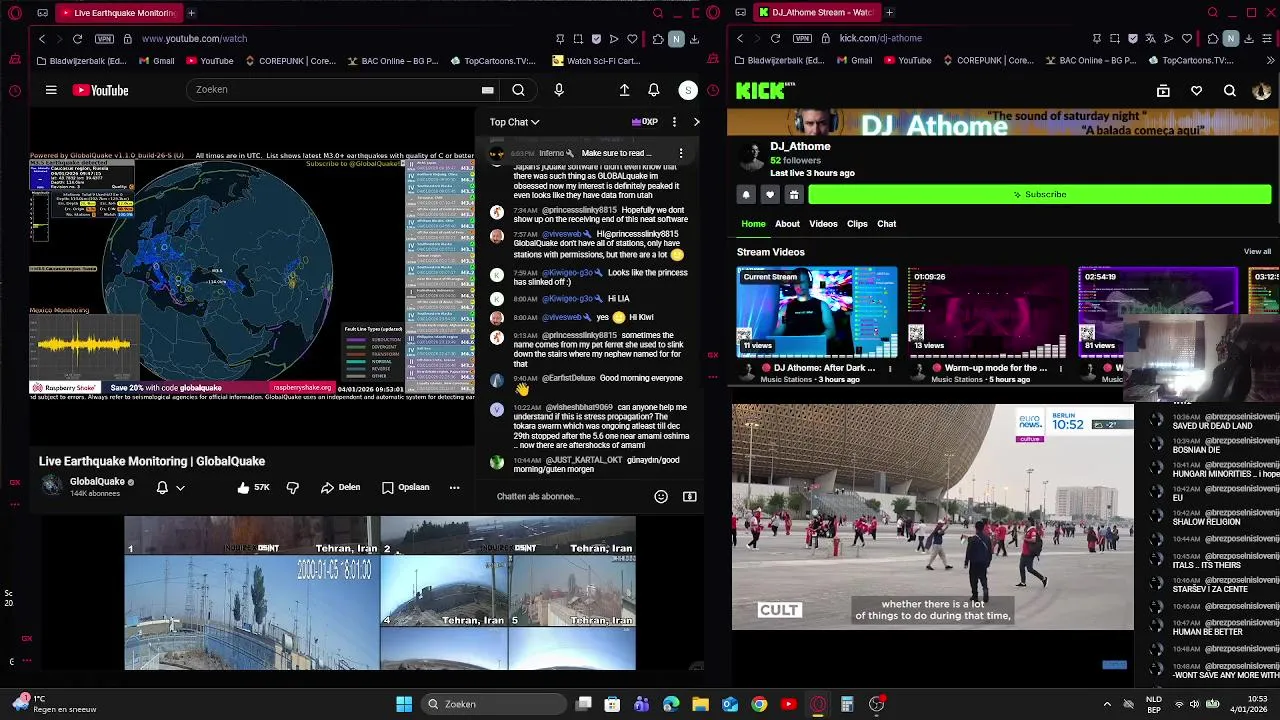The image size is (1280, 720).
Task: Open DJ Athome: After Dark stream thumbnail
Action: [817, 312]
